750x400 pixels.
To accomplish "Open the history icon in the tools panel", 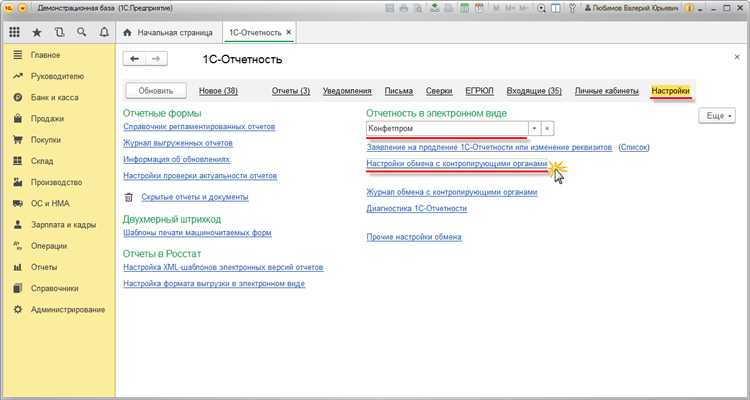I will pyautogui.click(x=59, y=32).
